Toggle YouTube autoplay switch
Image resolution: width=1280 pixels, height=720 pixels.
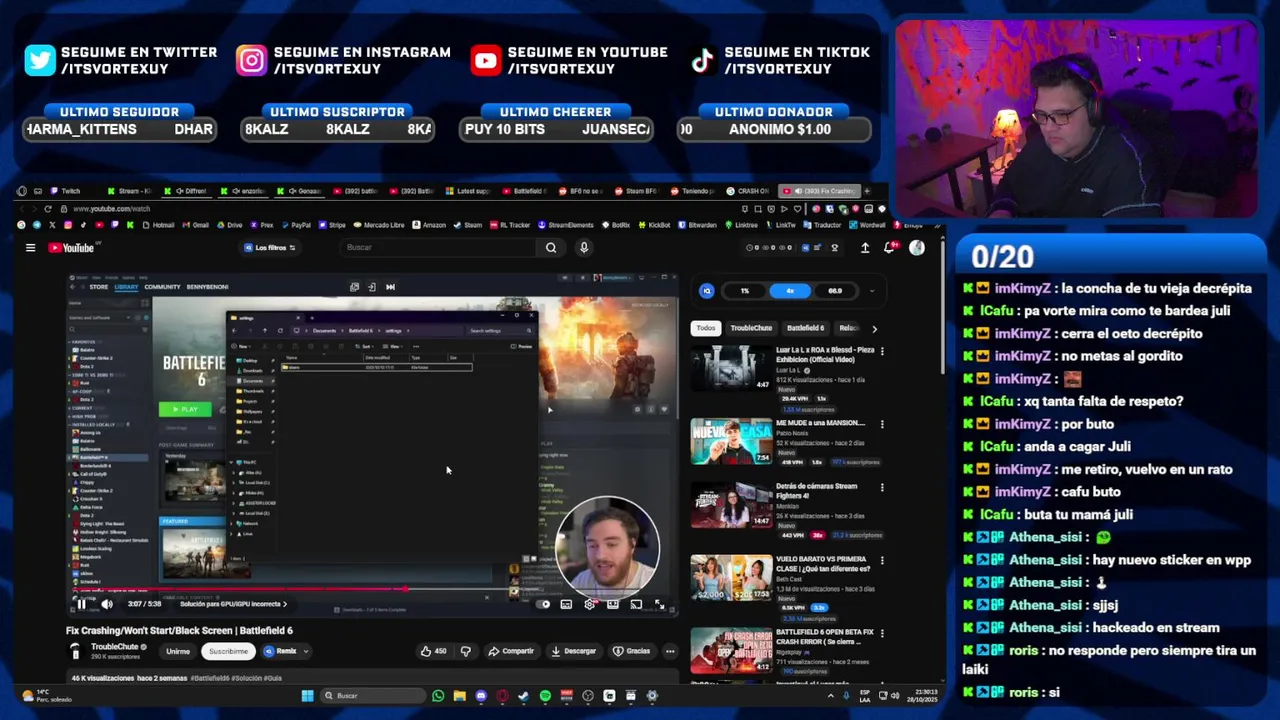(543, 604)
